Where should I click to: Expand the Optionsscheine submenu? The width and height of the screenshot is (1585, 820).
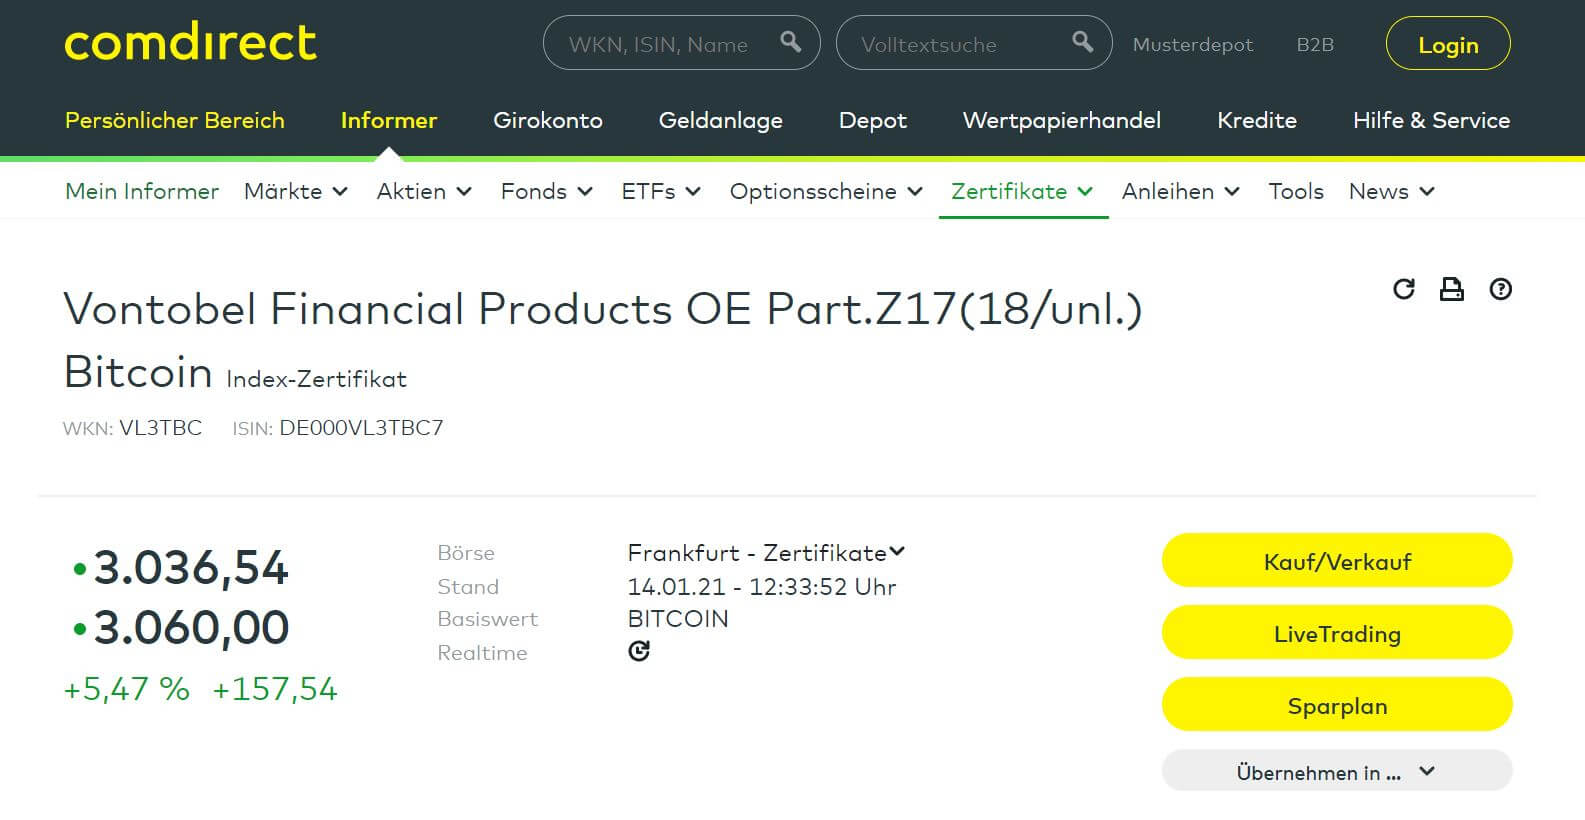826,191
